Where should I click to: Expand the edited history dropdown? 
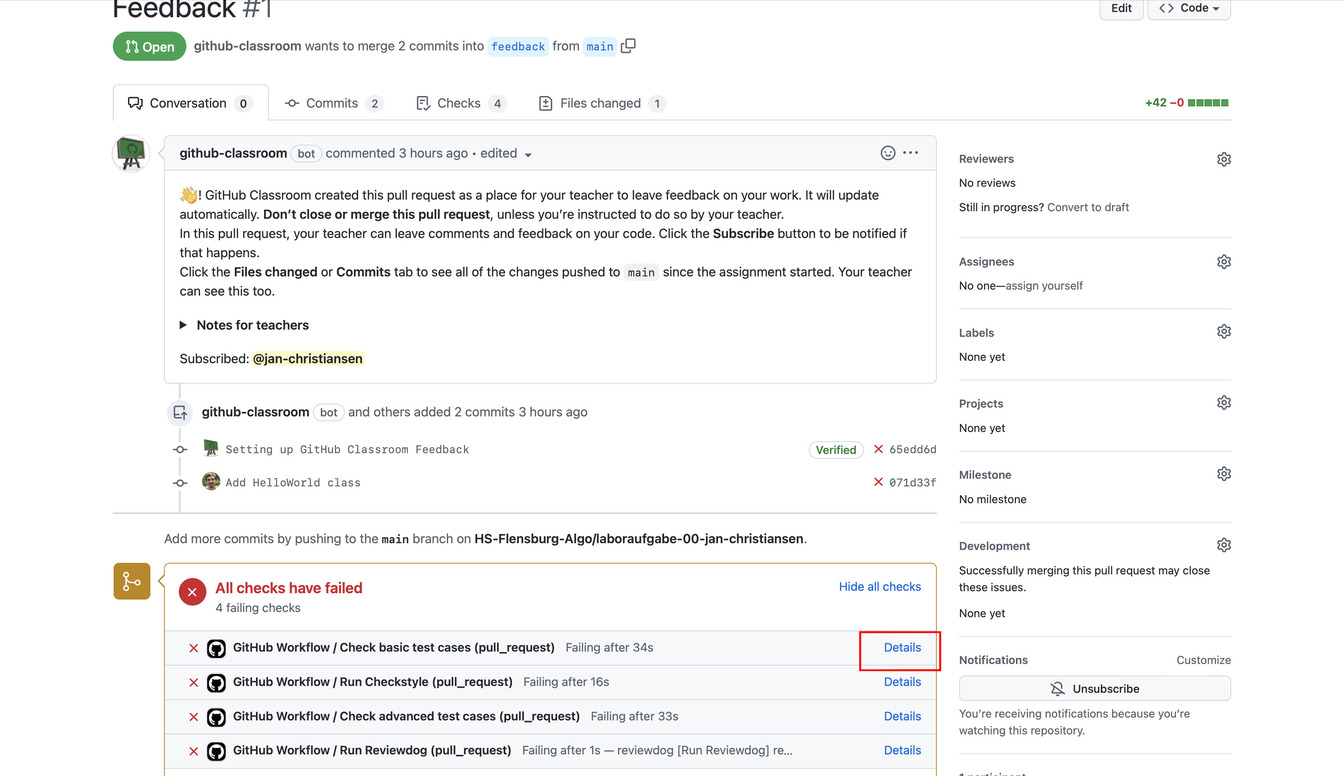point(527,155)
